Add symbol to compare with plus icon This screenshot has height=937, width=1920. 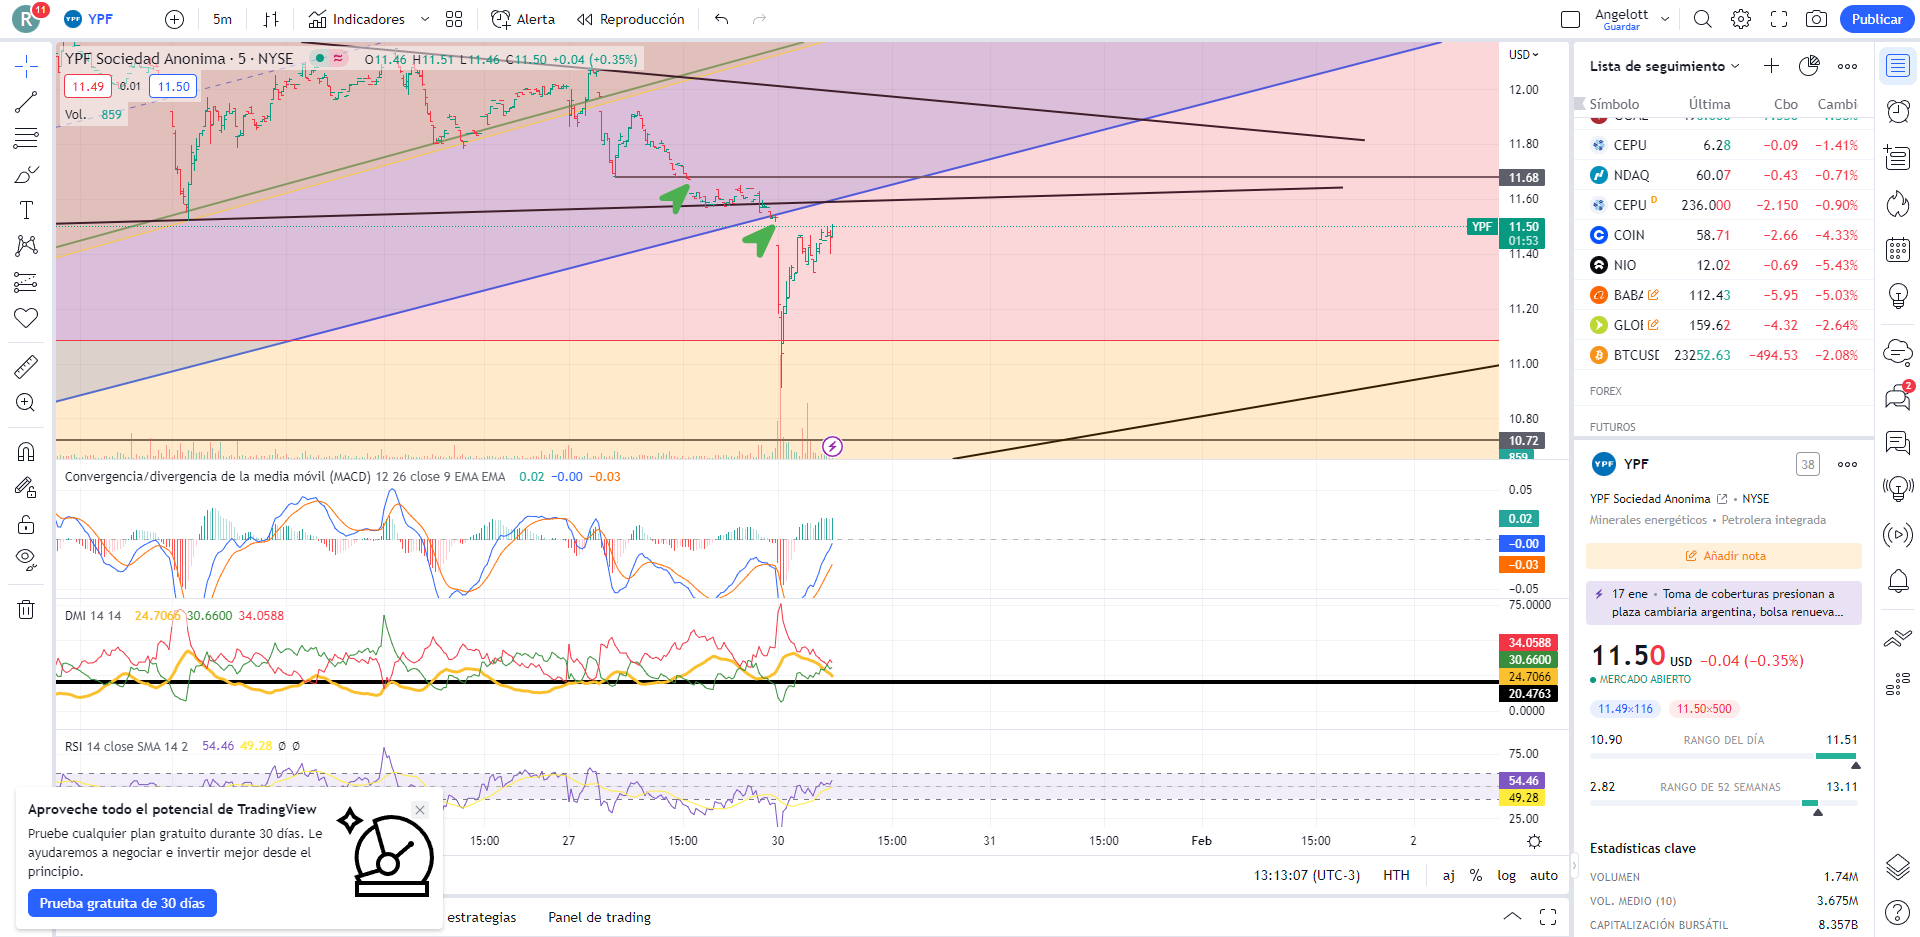point(174,19)
